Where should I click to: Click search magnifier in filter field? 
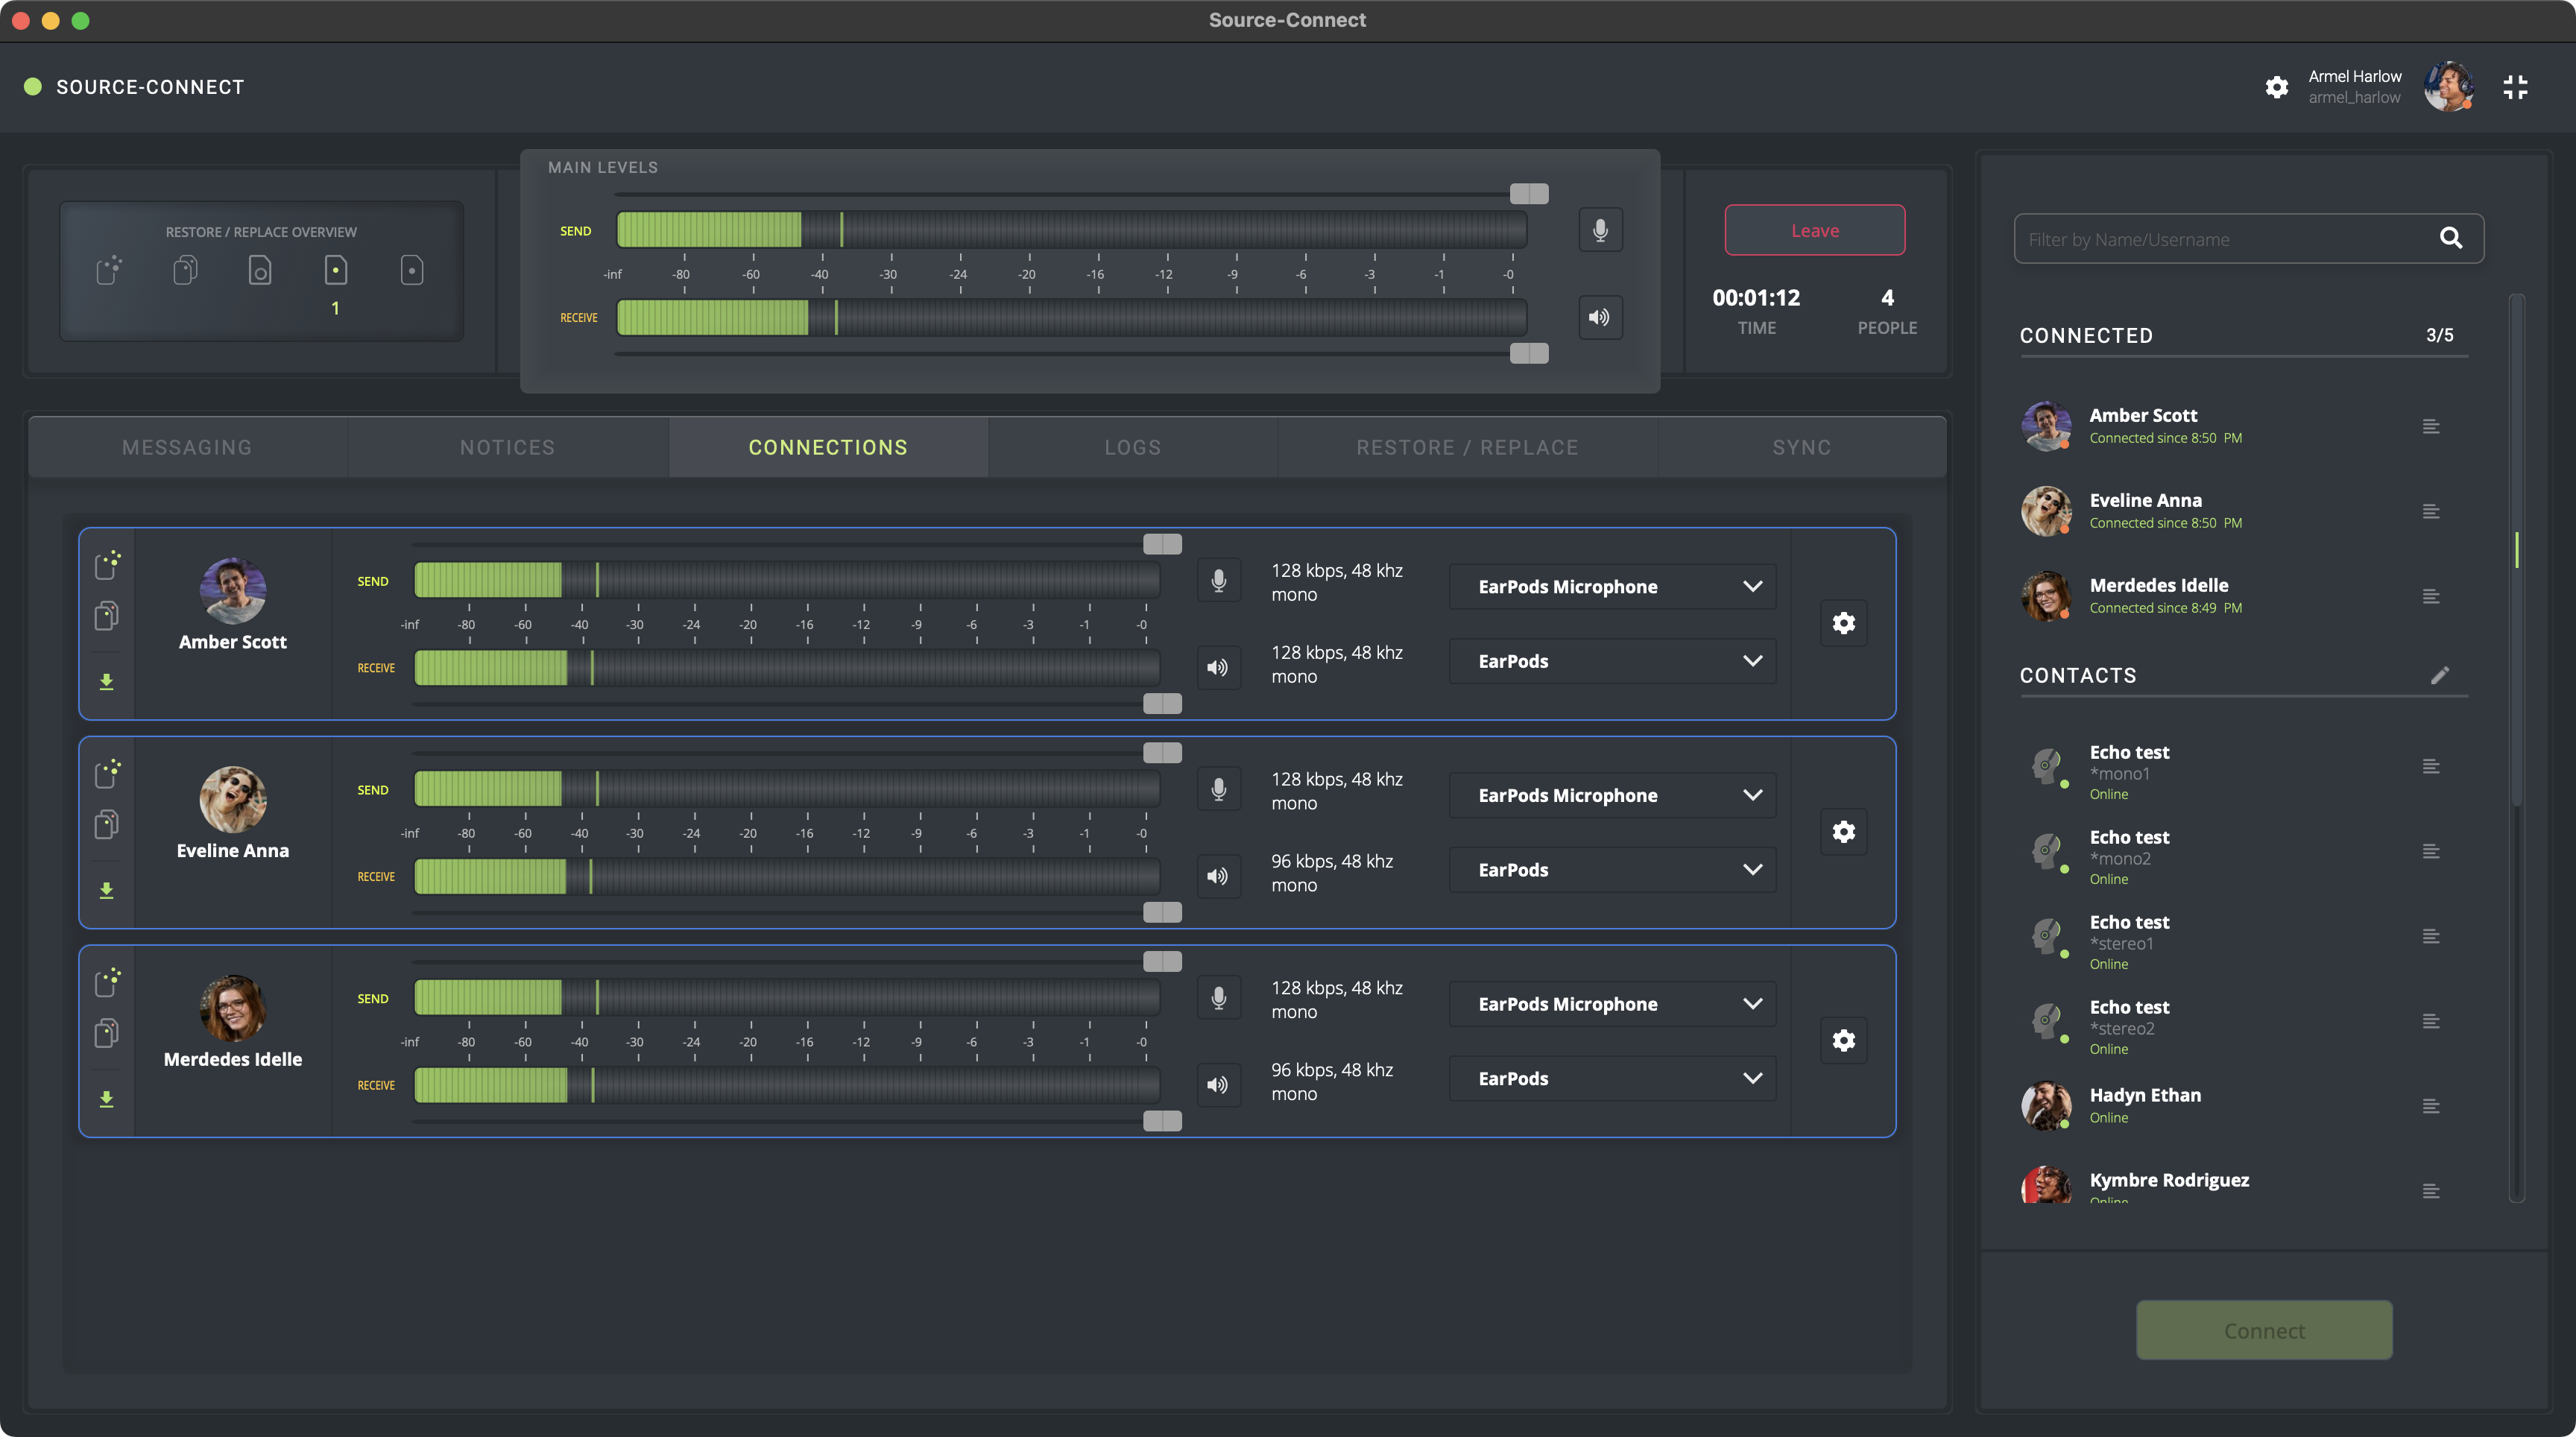[2450, 238]
